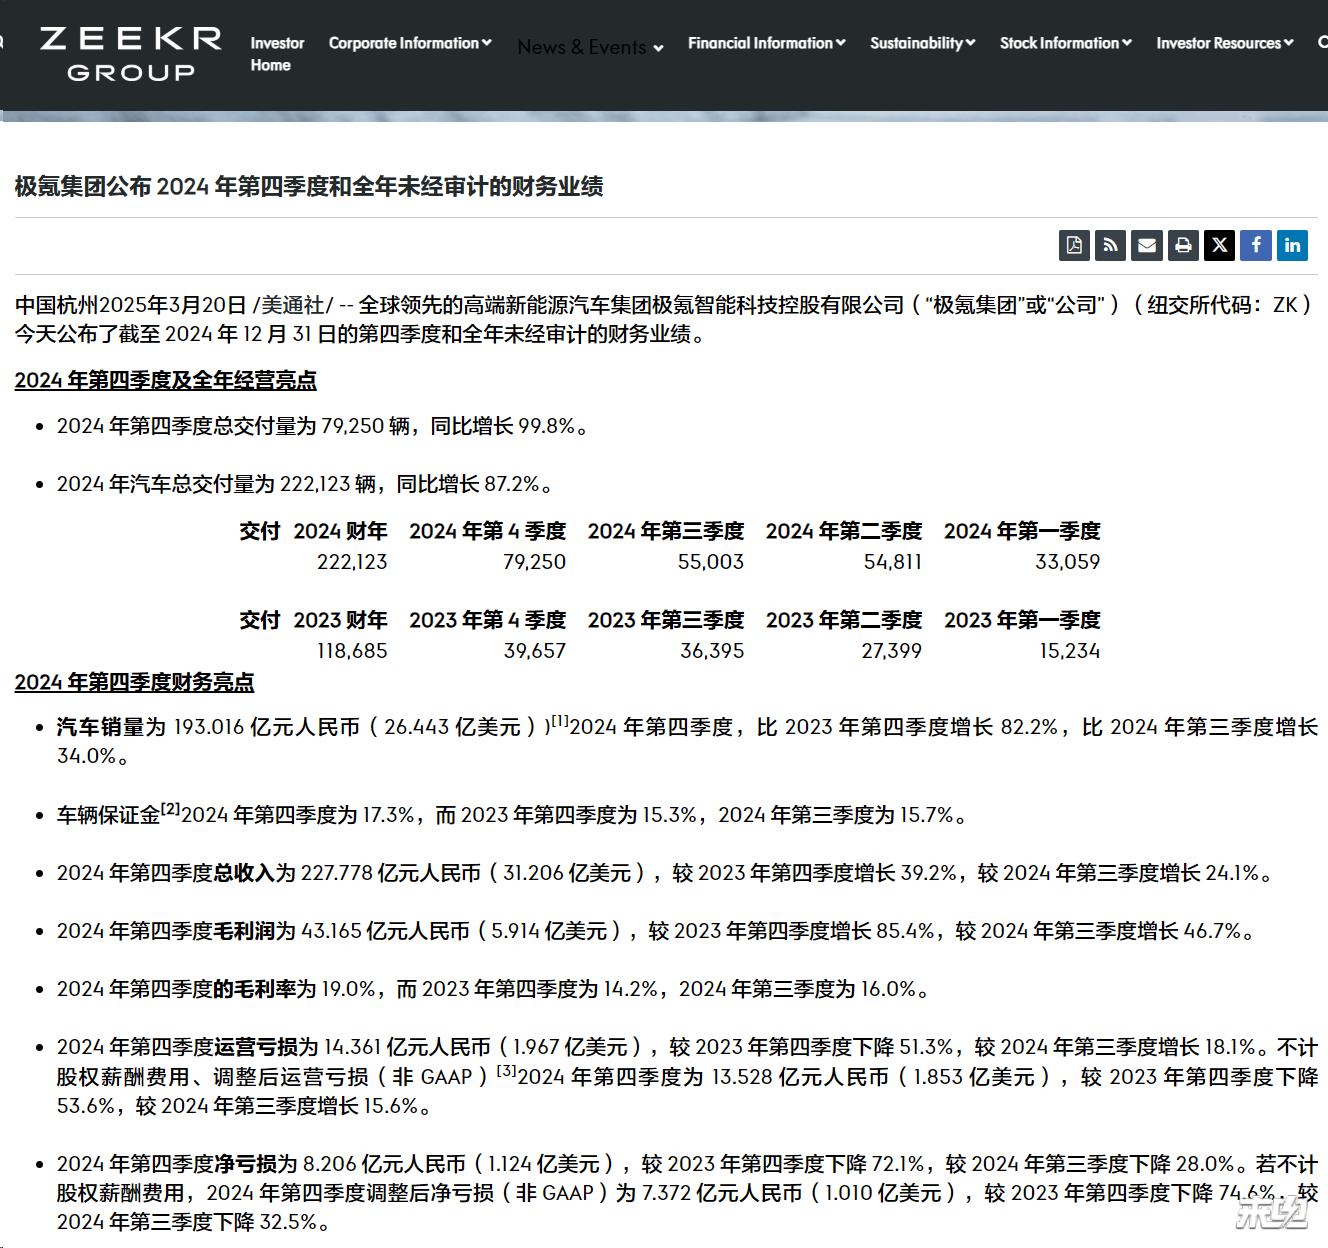Click the table cell 55,003
Image resolution: width=1328 pixels, height=1248 pixels.
coord(711,562)
